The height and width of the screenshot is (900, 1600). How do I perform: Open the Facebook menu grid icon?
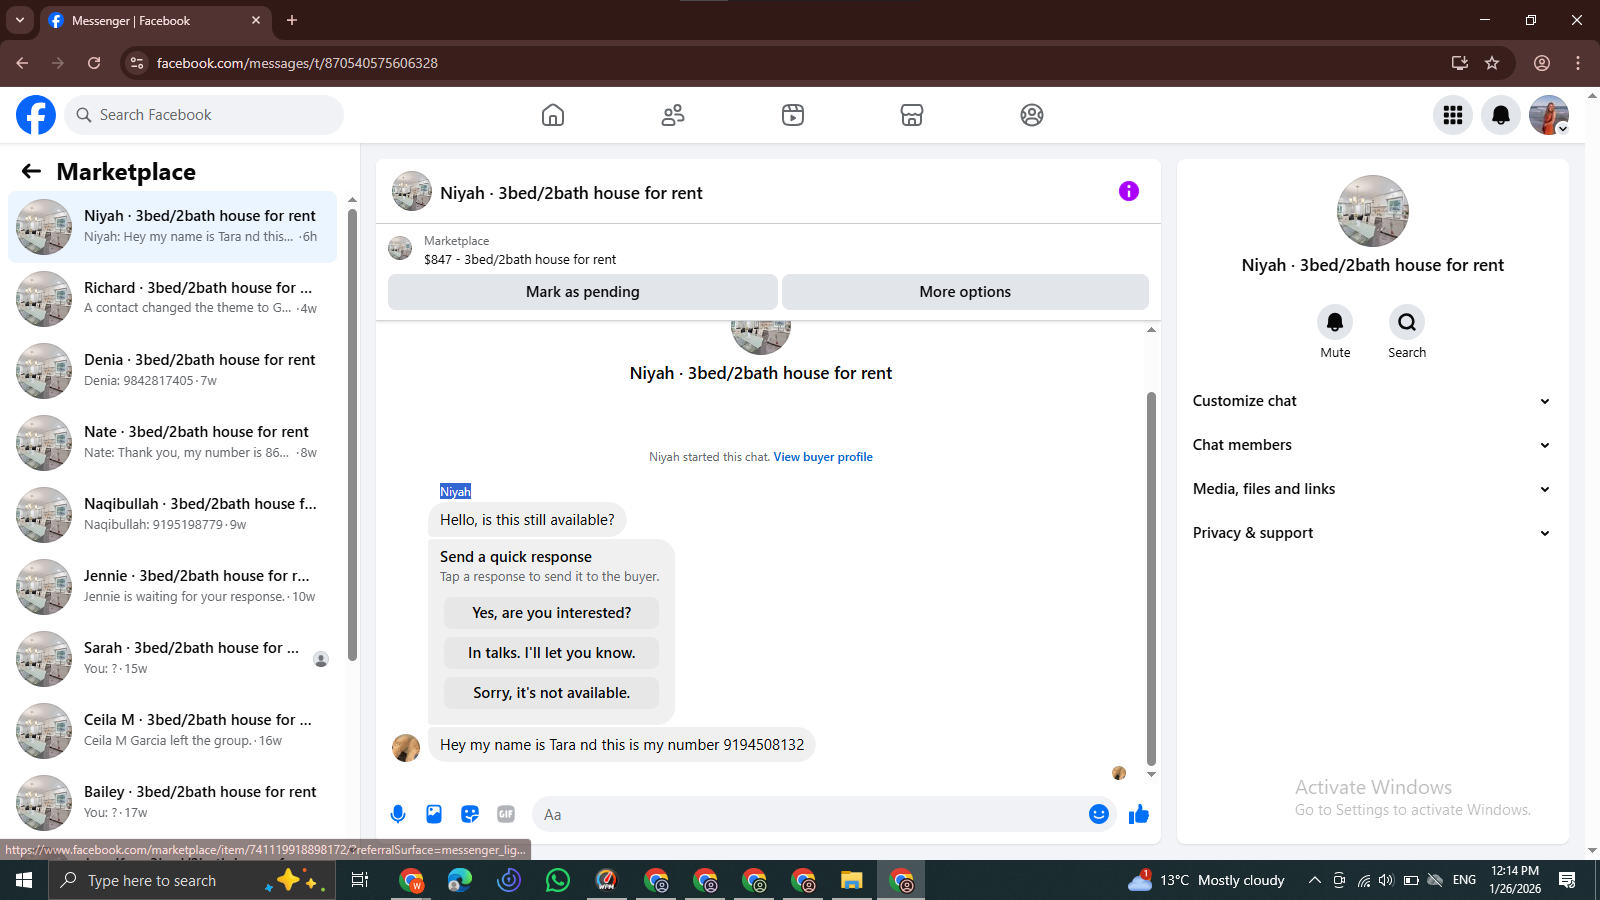pyautogui.click(x=1453, y=115)
